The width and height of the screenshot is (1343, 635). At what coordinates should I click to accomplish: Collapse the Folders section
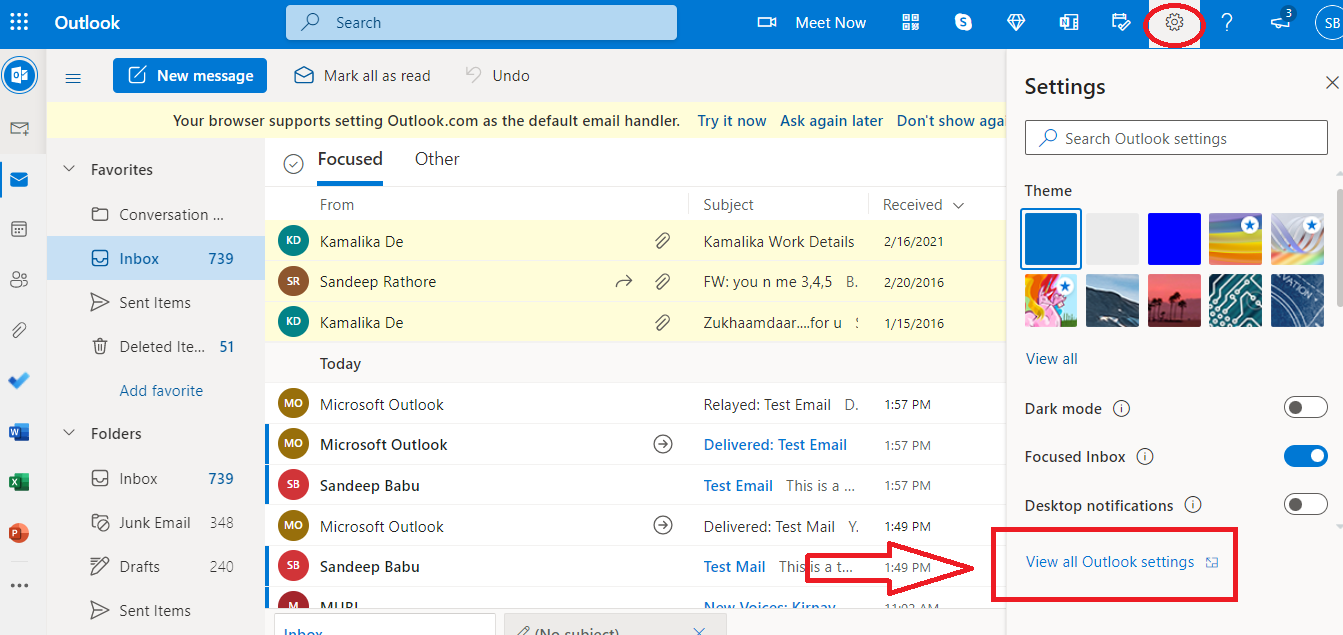point(70,433)
